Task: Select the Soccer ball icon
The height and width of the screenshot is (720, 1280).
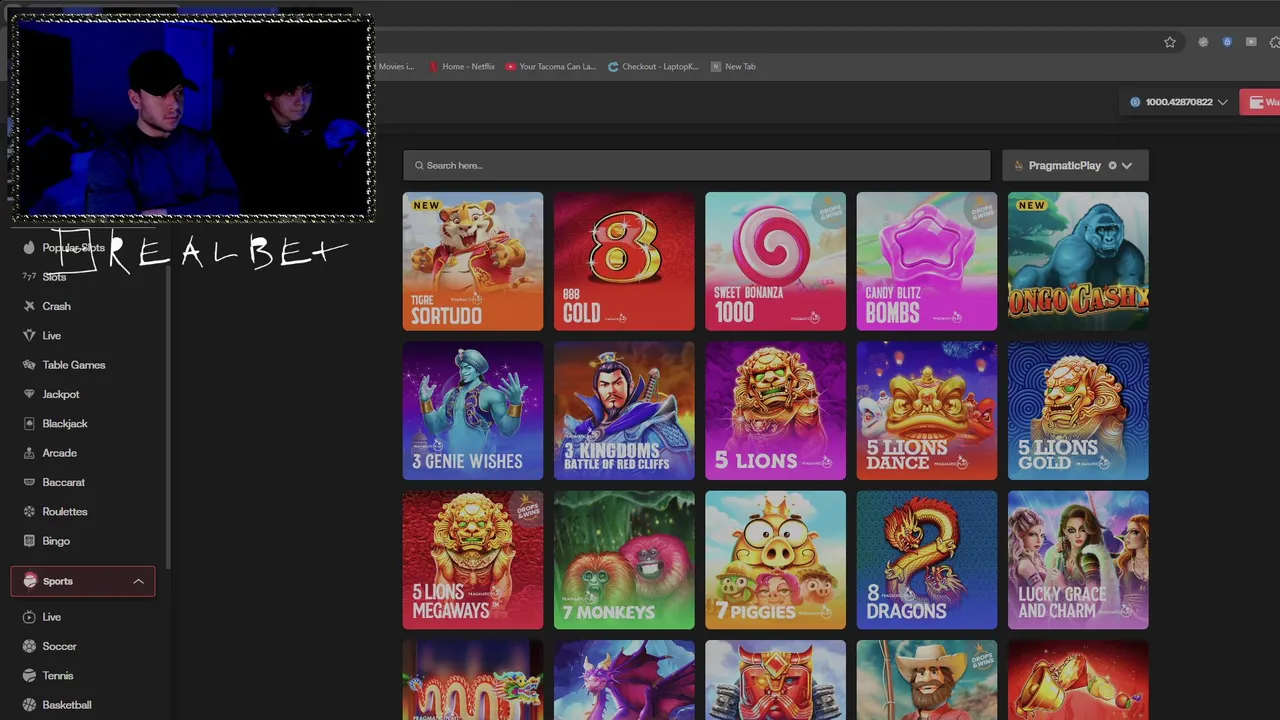Action: 29,646
